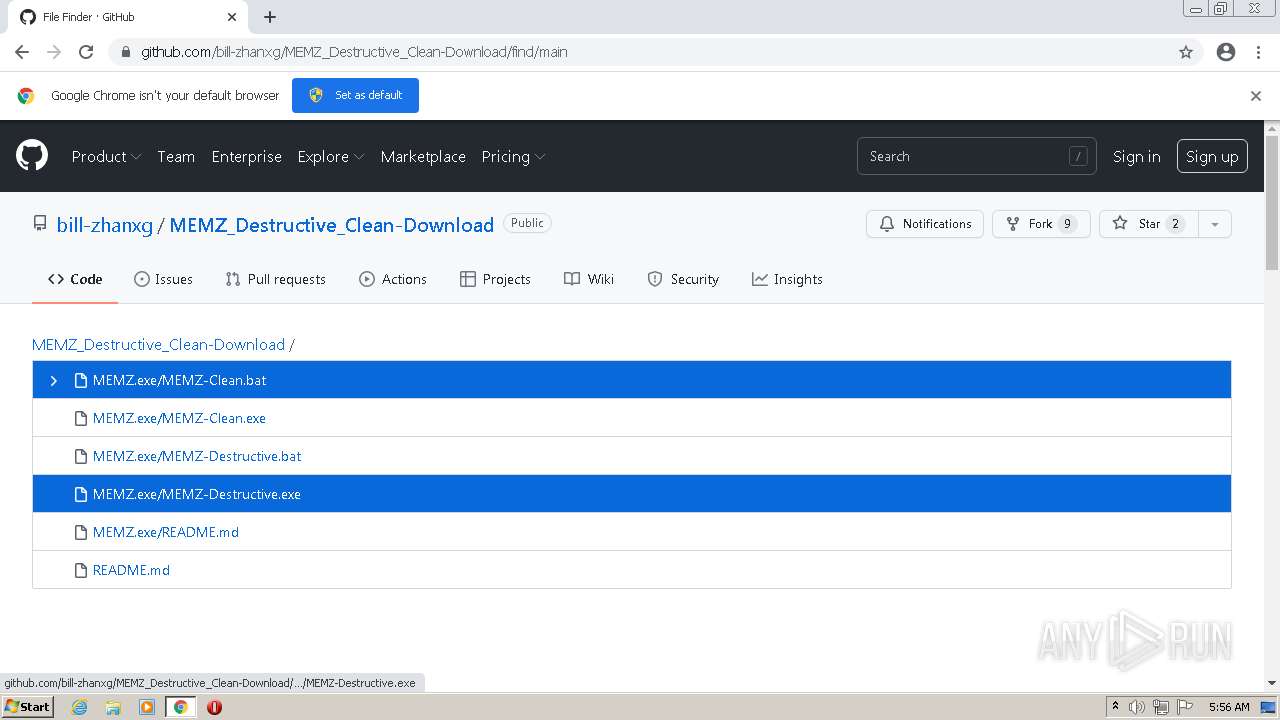Open the Star list dropdown arrow
The image size is (1280, 720).
(1214, 224)
